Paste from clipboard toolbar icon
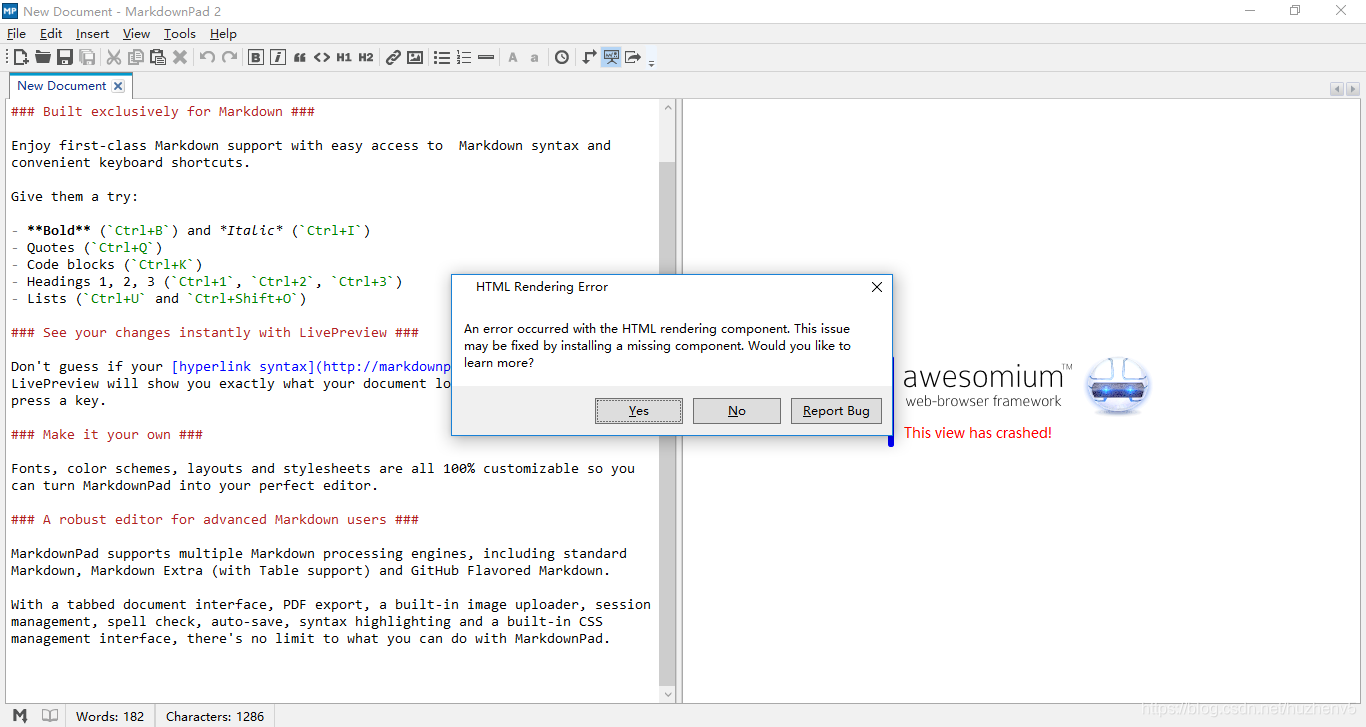The image size is (1366, 727). click(x=158, y=57)
